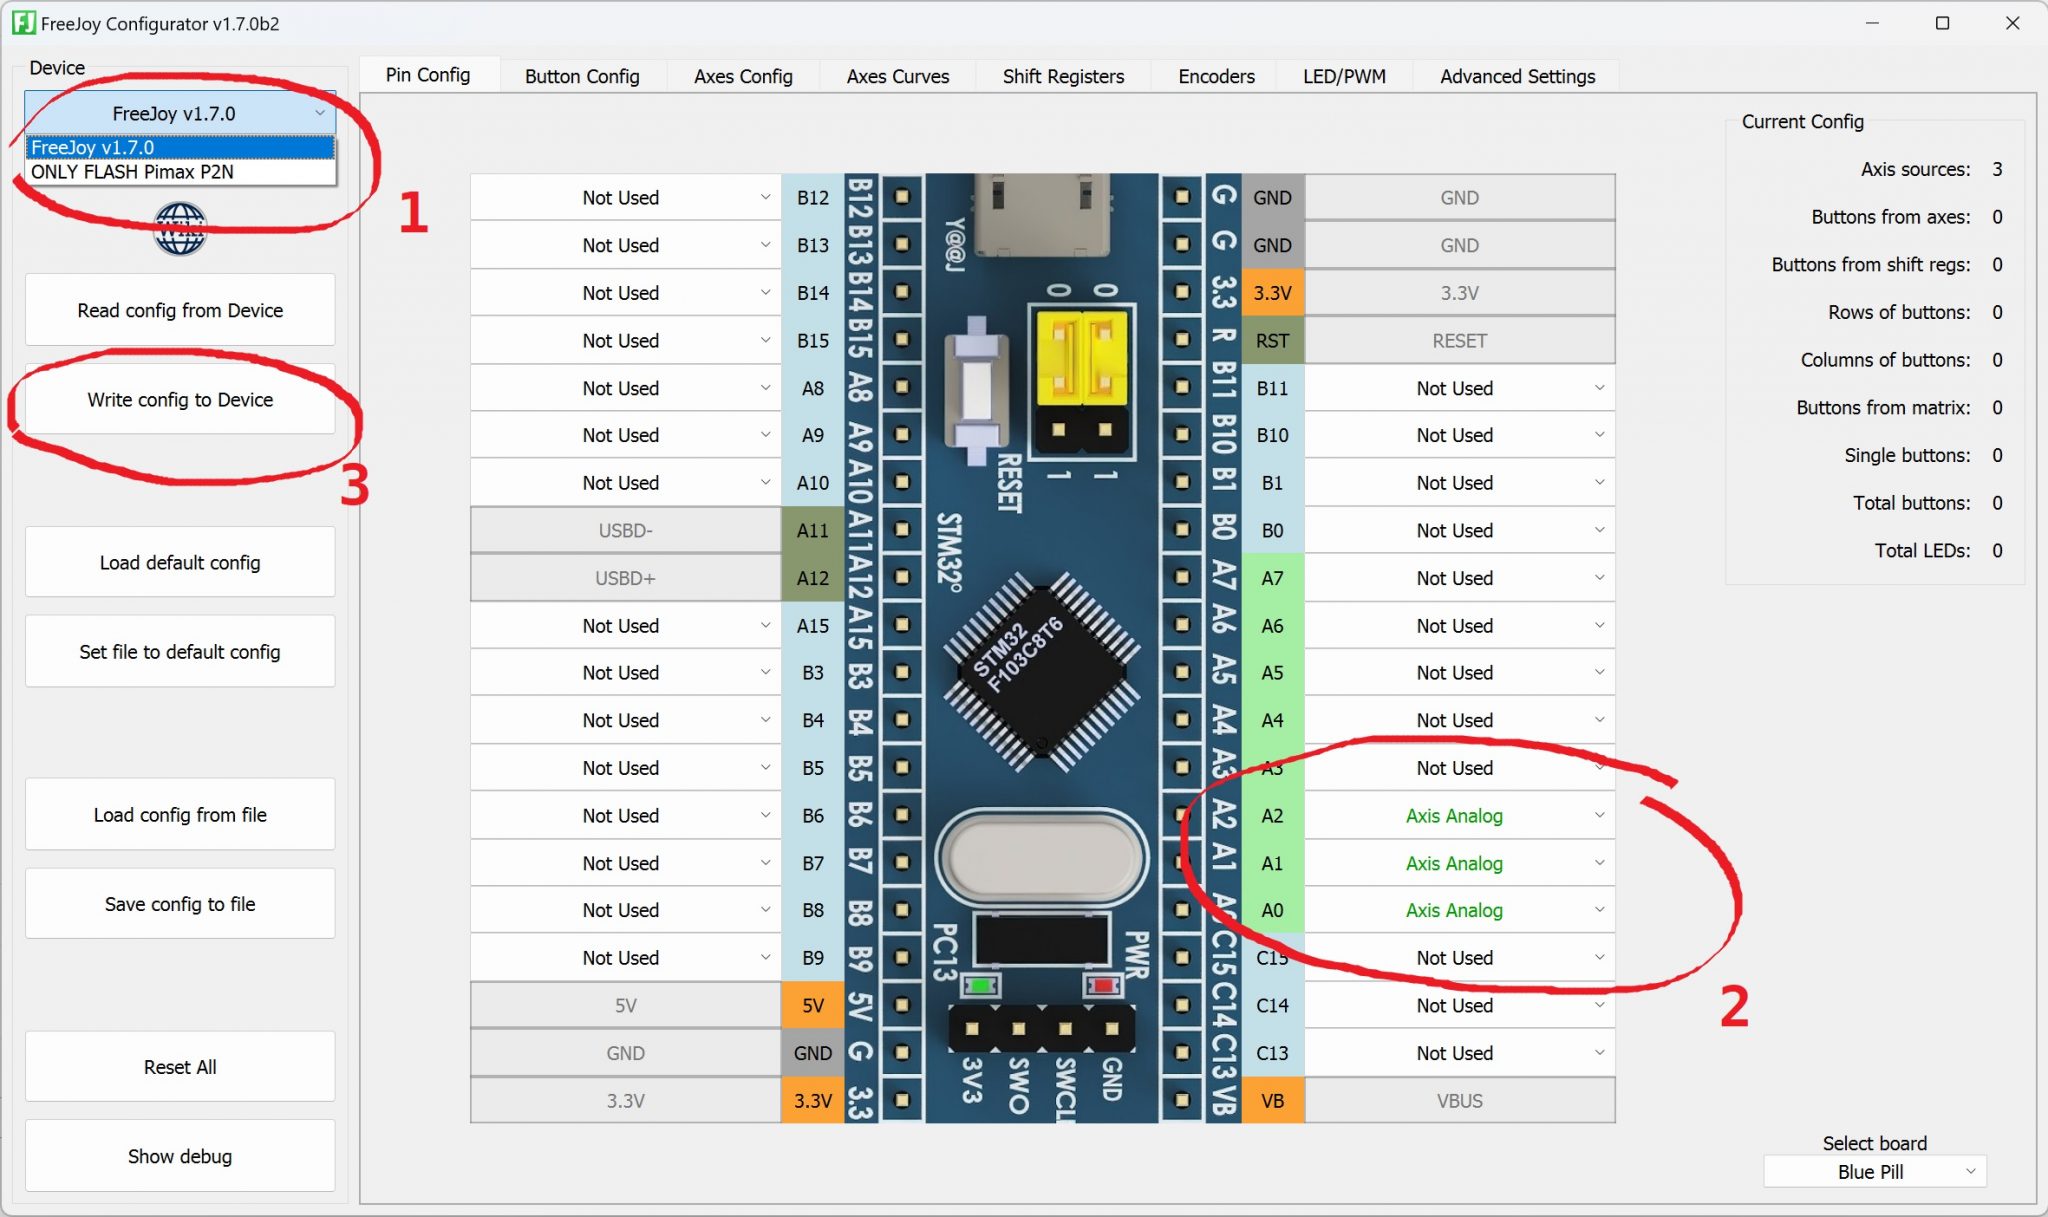Go to Advanced Settings tab
The image size is (2048, 1217).
(1516, 76)
